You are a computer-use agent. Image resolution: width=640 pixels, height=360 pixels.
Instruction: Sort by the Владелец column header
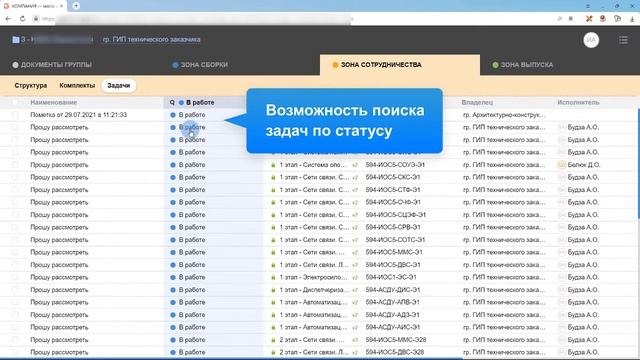pyautogui.click(x=477, y=102)
